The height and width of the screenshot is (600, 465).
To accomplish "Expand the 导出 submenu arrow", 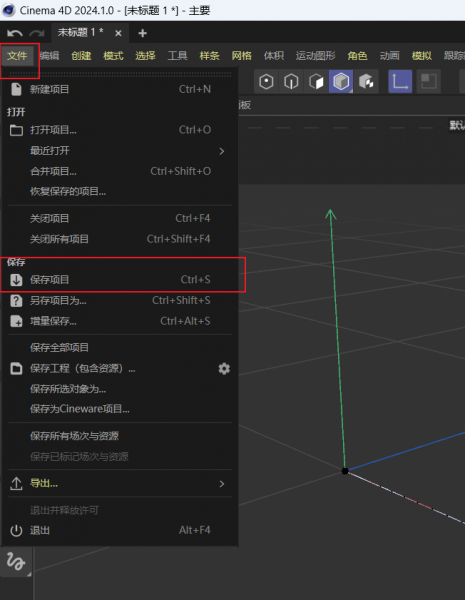I will coord(222,484).
